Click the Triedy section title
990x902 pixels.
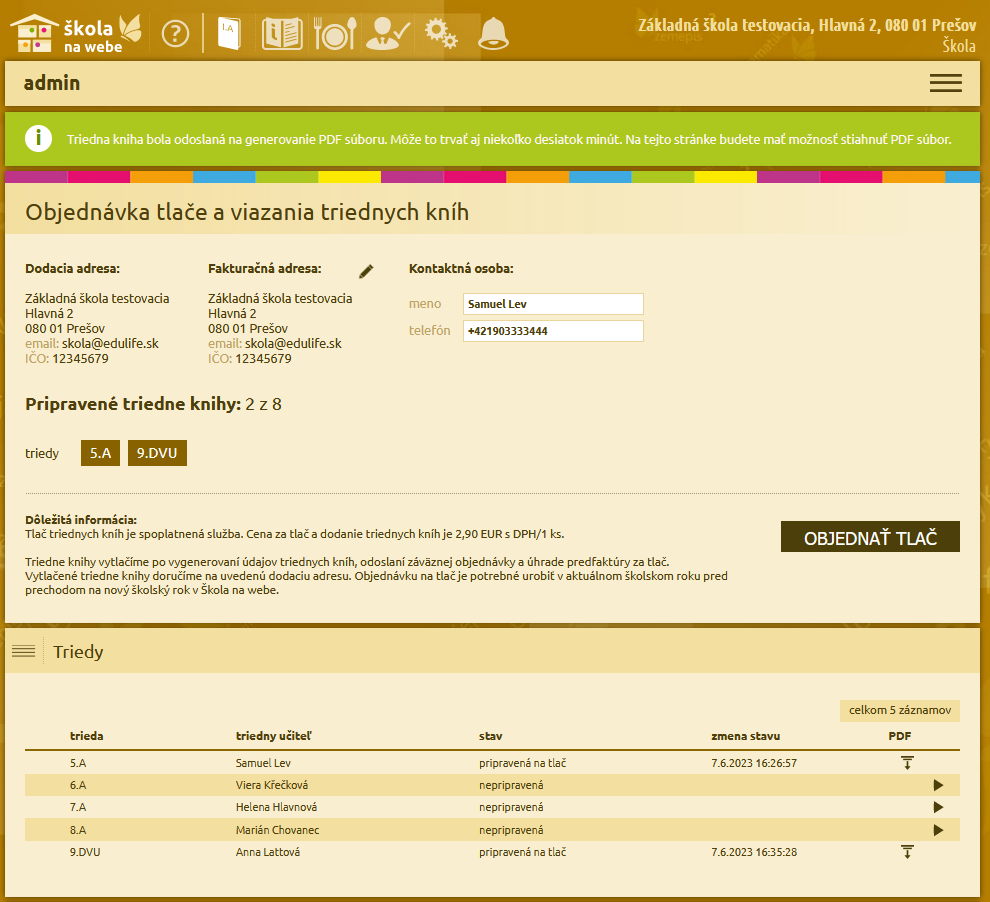(x=78, y=651)
